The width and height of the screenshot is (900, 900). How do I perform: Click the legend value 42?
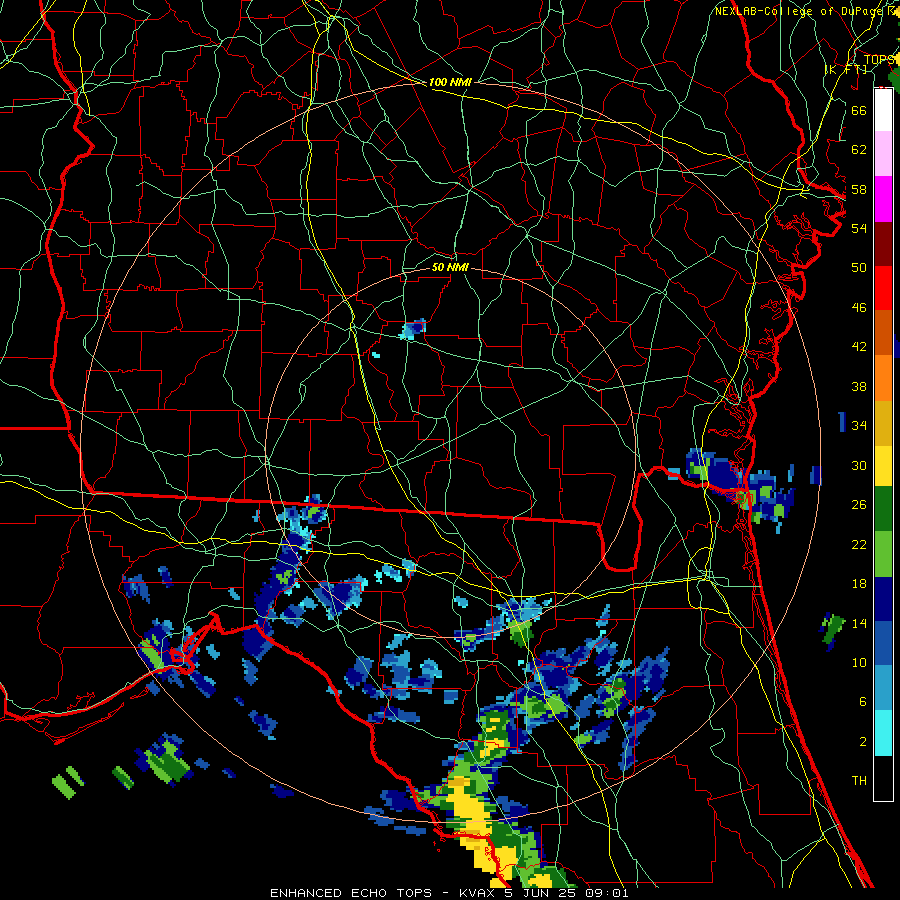tap(859, 347)
